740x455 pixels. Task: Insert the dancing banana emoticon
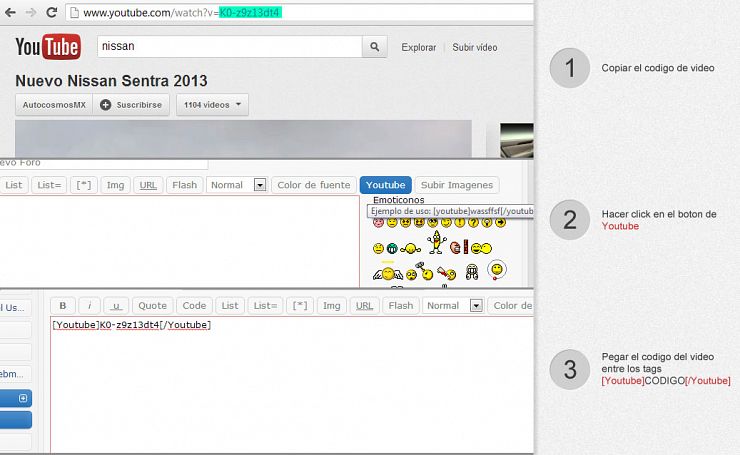(437, 242)
